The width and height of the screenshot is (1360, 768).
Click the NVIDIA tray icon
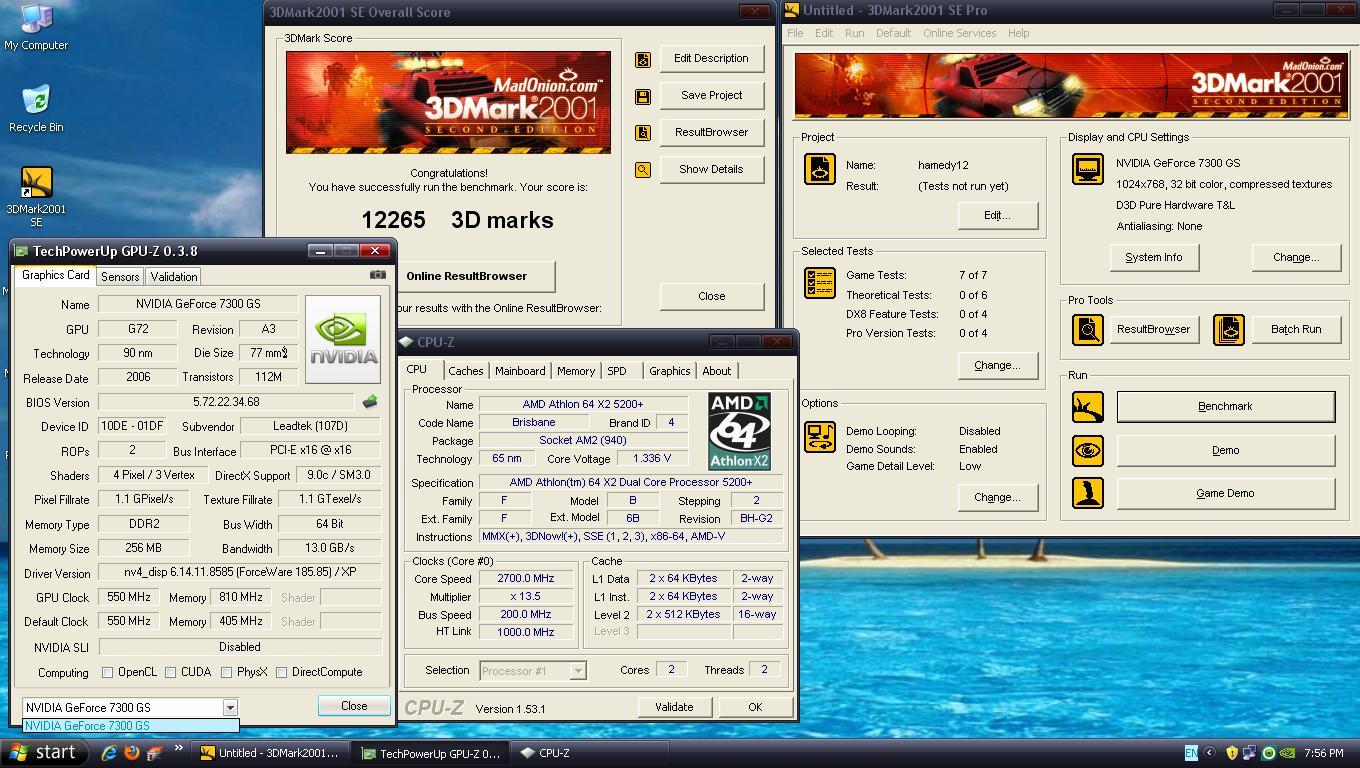pos(1287,753)
